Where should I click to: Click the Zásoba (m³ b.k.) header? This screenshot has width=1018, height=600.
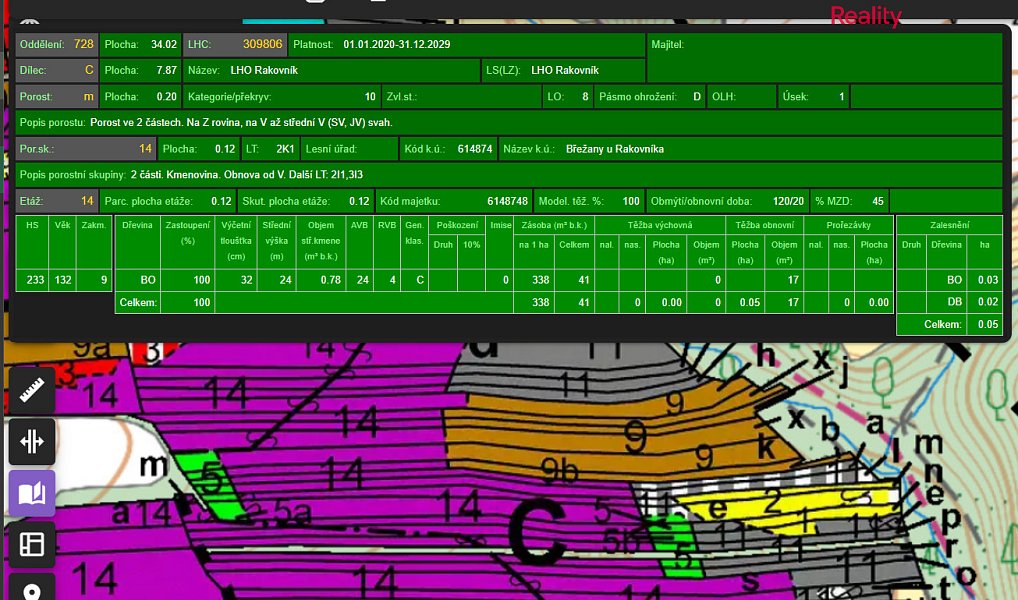554,225
